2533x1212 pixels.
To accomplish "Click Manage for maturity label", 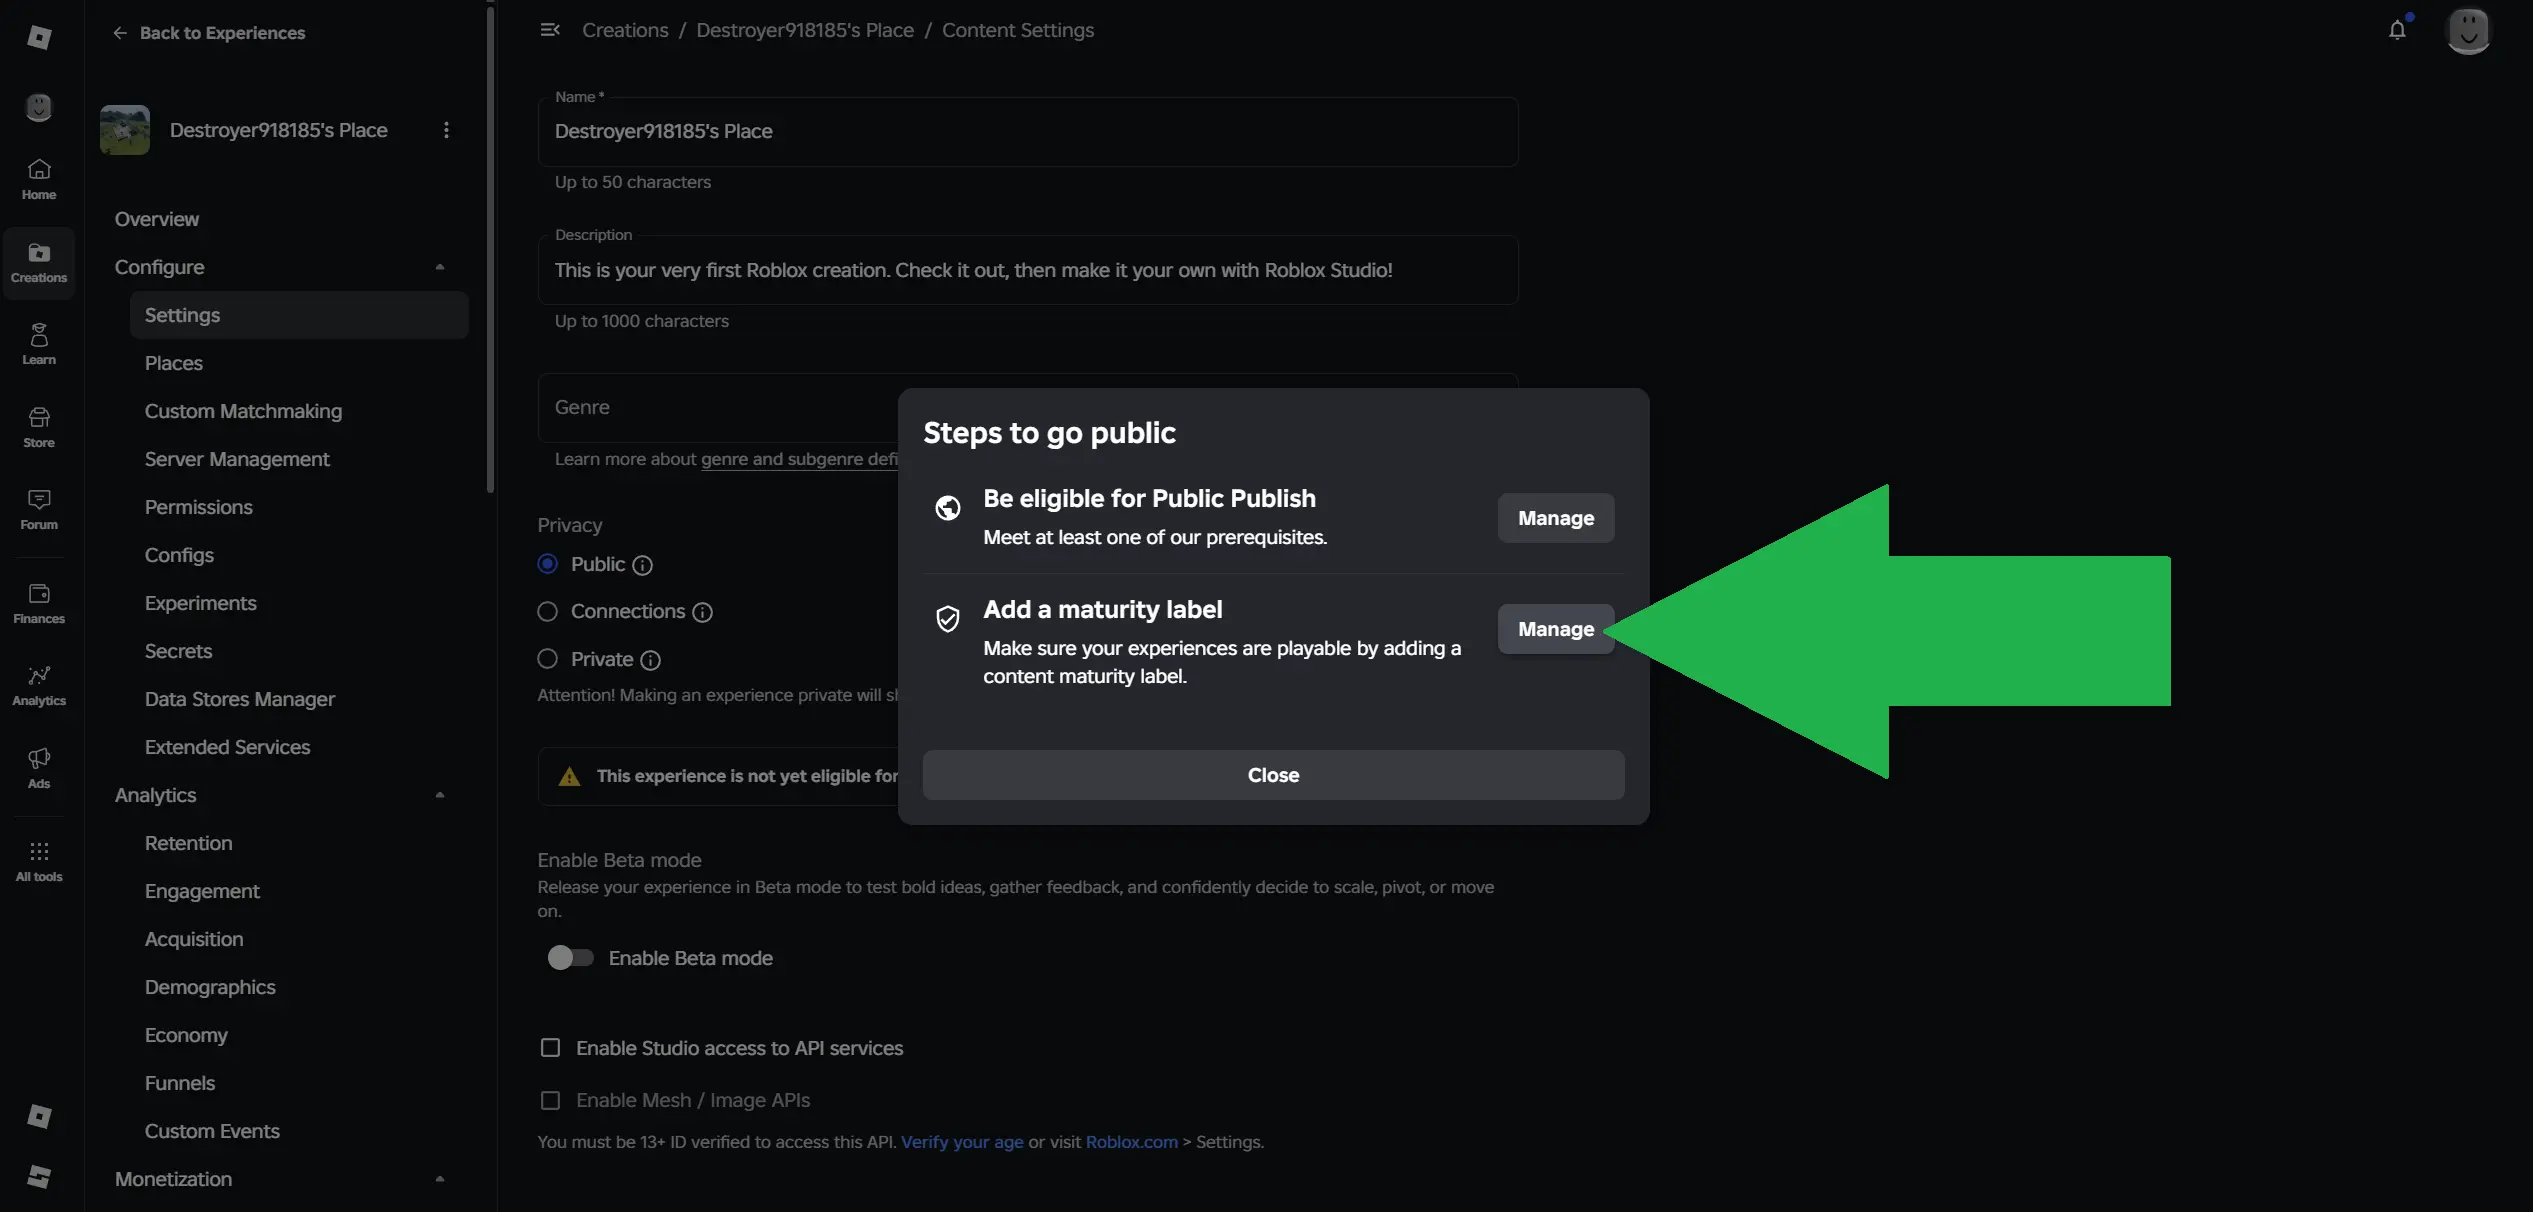I will point(1556,629).
